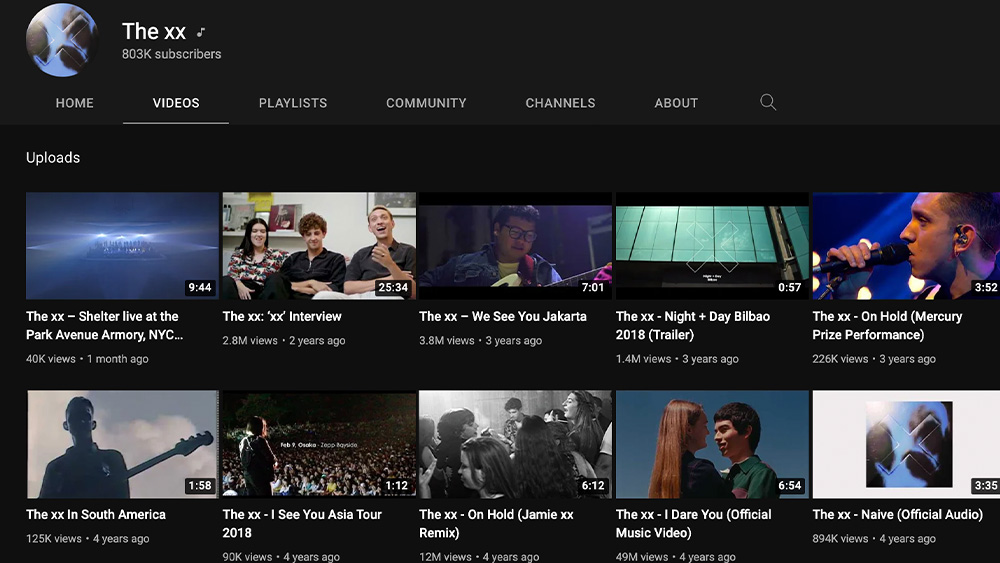Click the 9:44 duration badge
This screenshot has width=1000, height=563.
pos(200,288)
